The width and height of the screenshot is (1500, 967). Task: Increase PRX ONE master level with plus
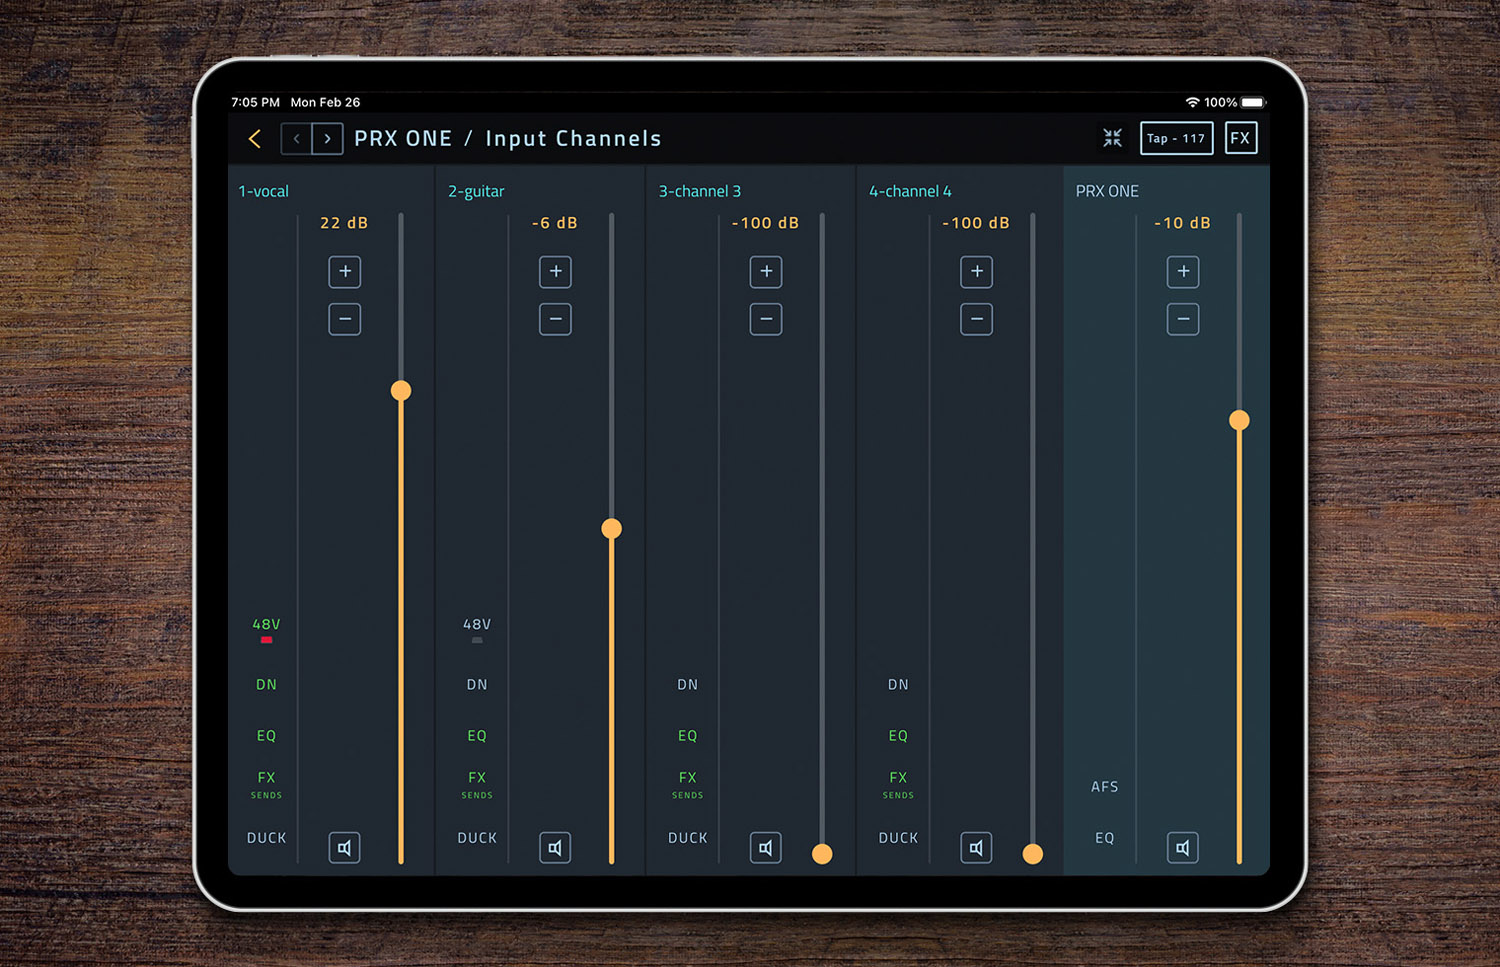click(x=1183, y=271)
